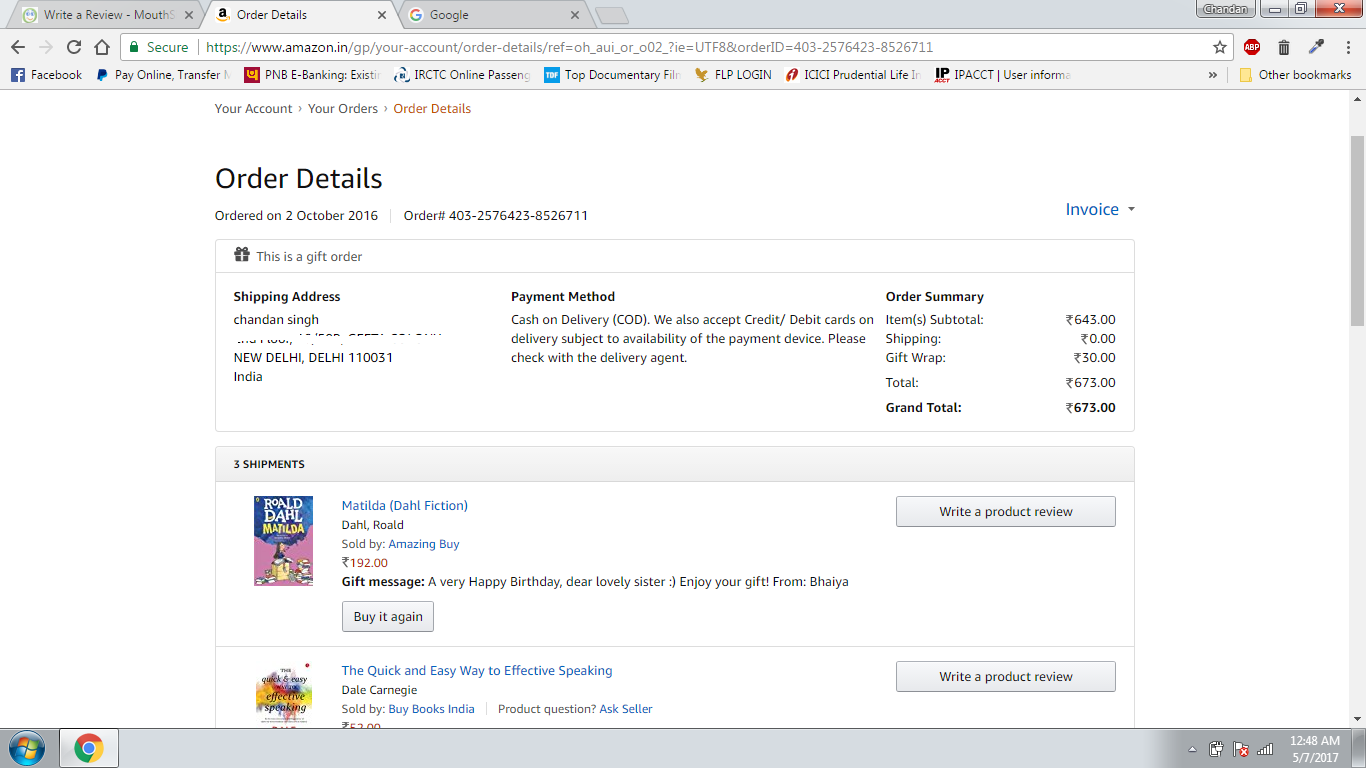This screenshot has height=768, width=1366.
Task: Open the Adblock Plus extension icon
Action: [x=1252, y=47]
